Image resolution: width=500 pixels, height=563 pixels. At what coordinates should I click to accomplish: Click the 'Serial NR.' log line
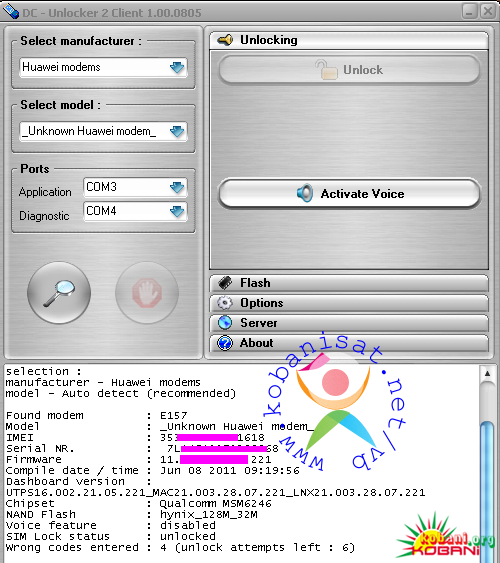click(142, 448)
